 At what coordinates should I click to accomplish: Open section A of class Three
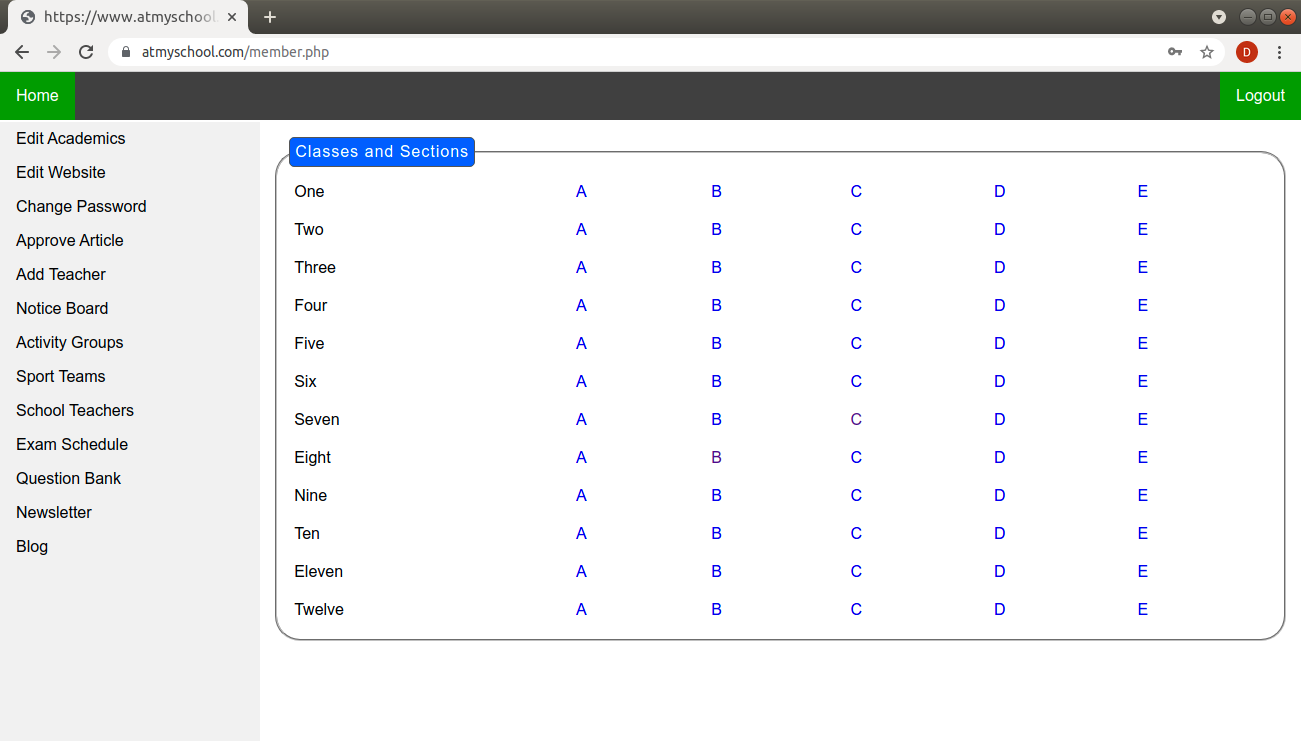tap(581, 268)
